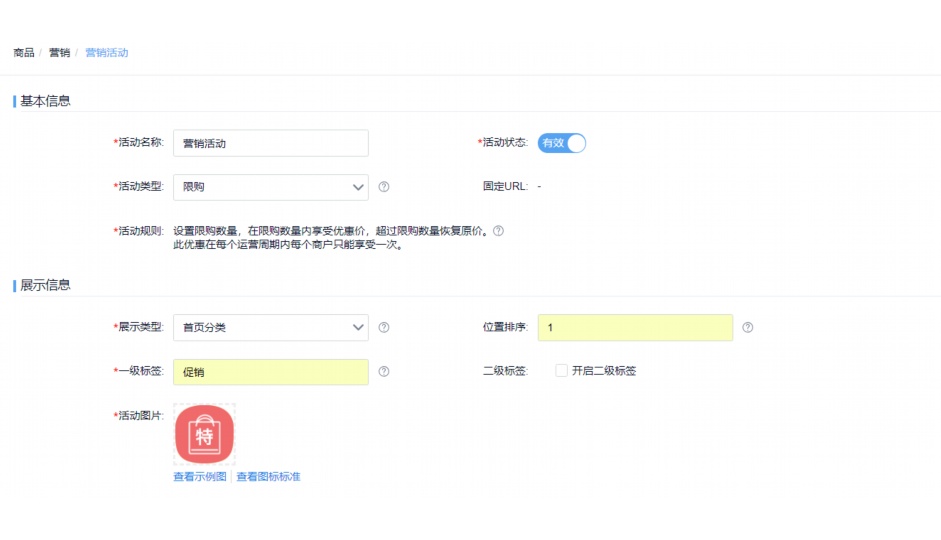Expand the 展示类型 首页分类 dropdown

coord(270,327)
